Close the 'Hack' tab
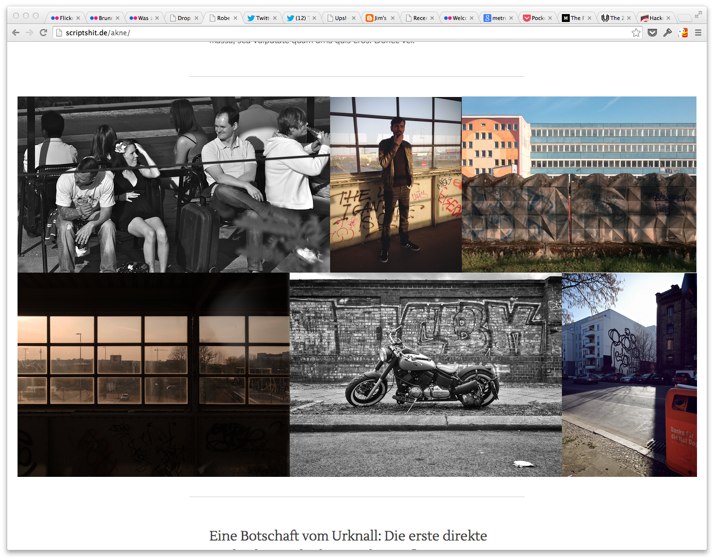Image resolution: width=714 pixels, height=560 pixels. point(668,18)
